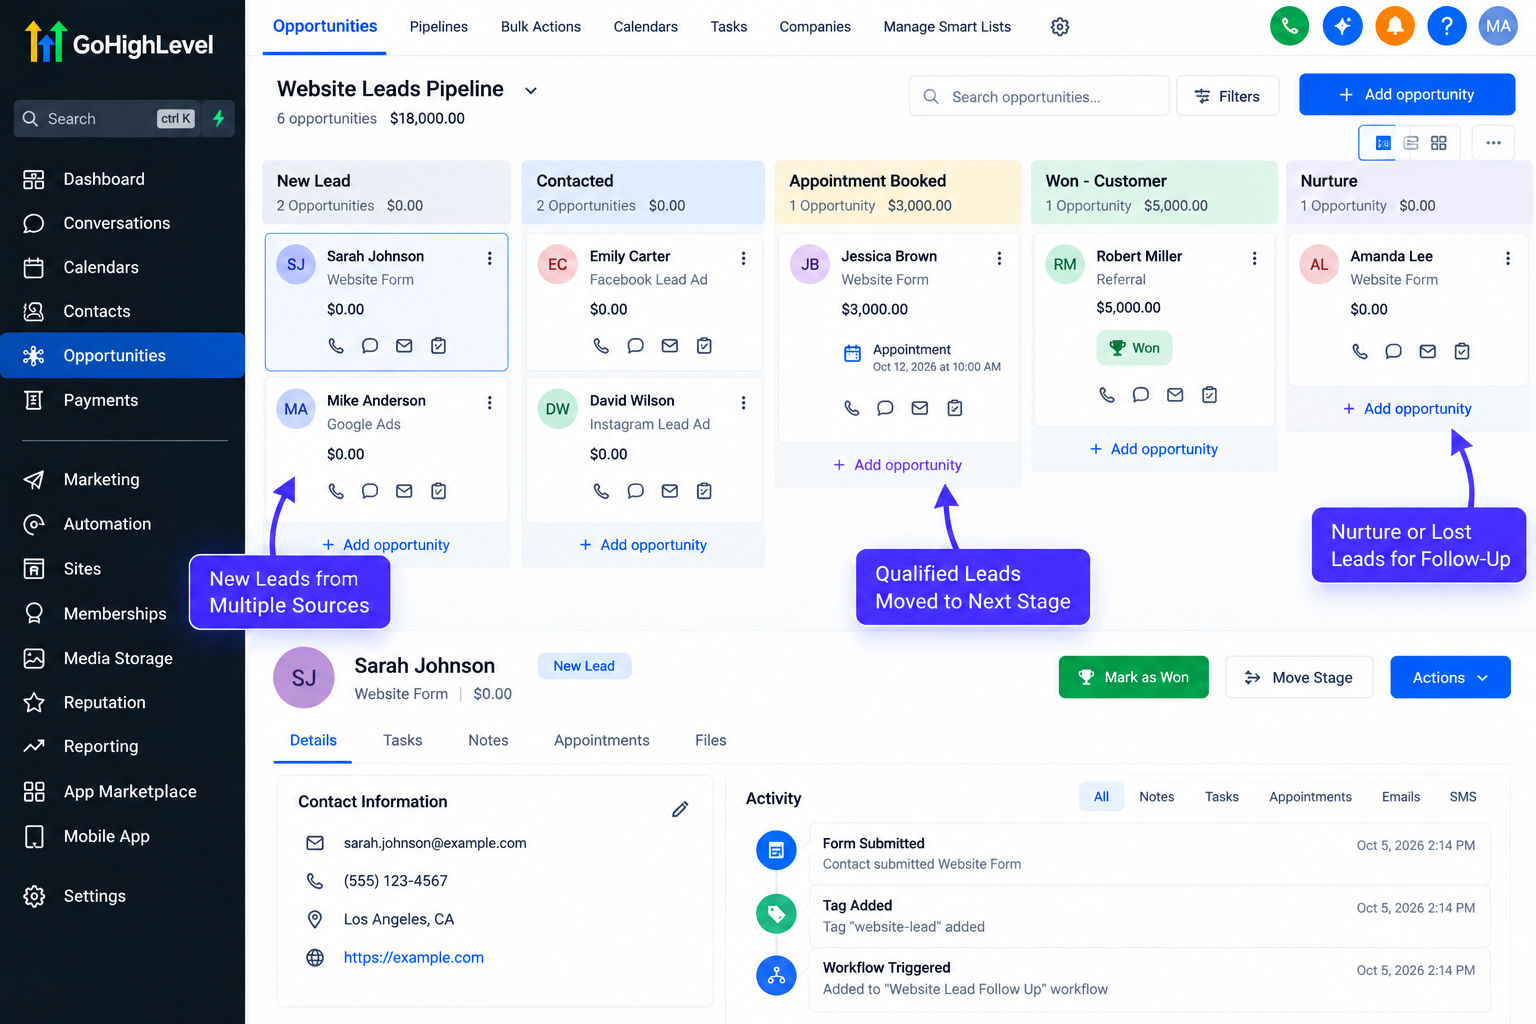Viewport: 1536px width, 1024px height.
Task: Filter activity by Notes
Action: coord(1157,797)
